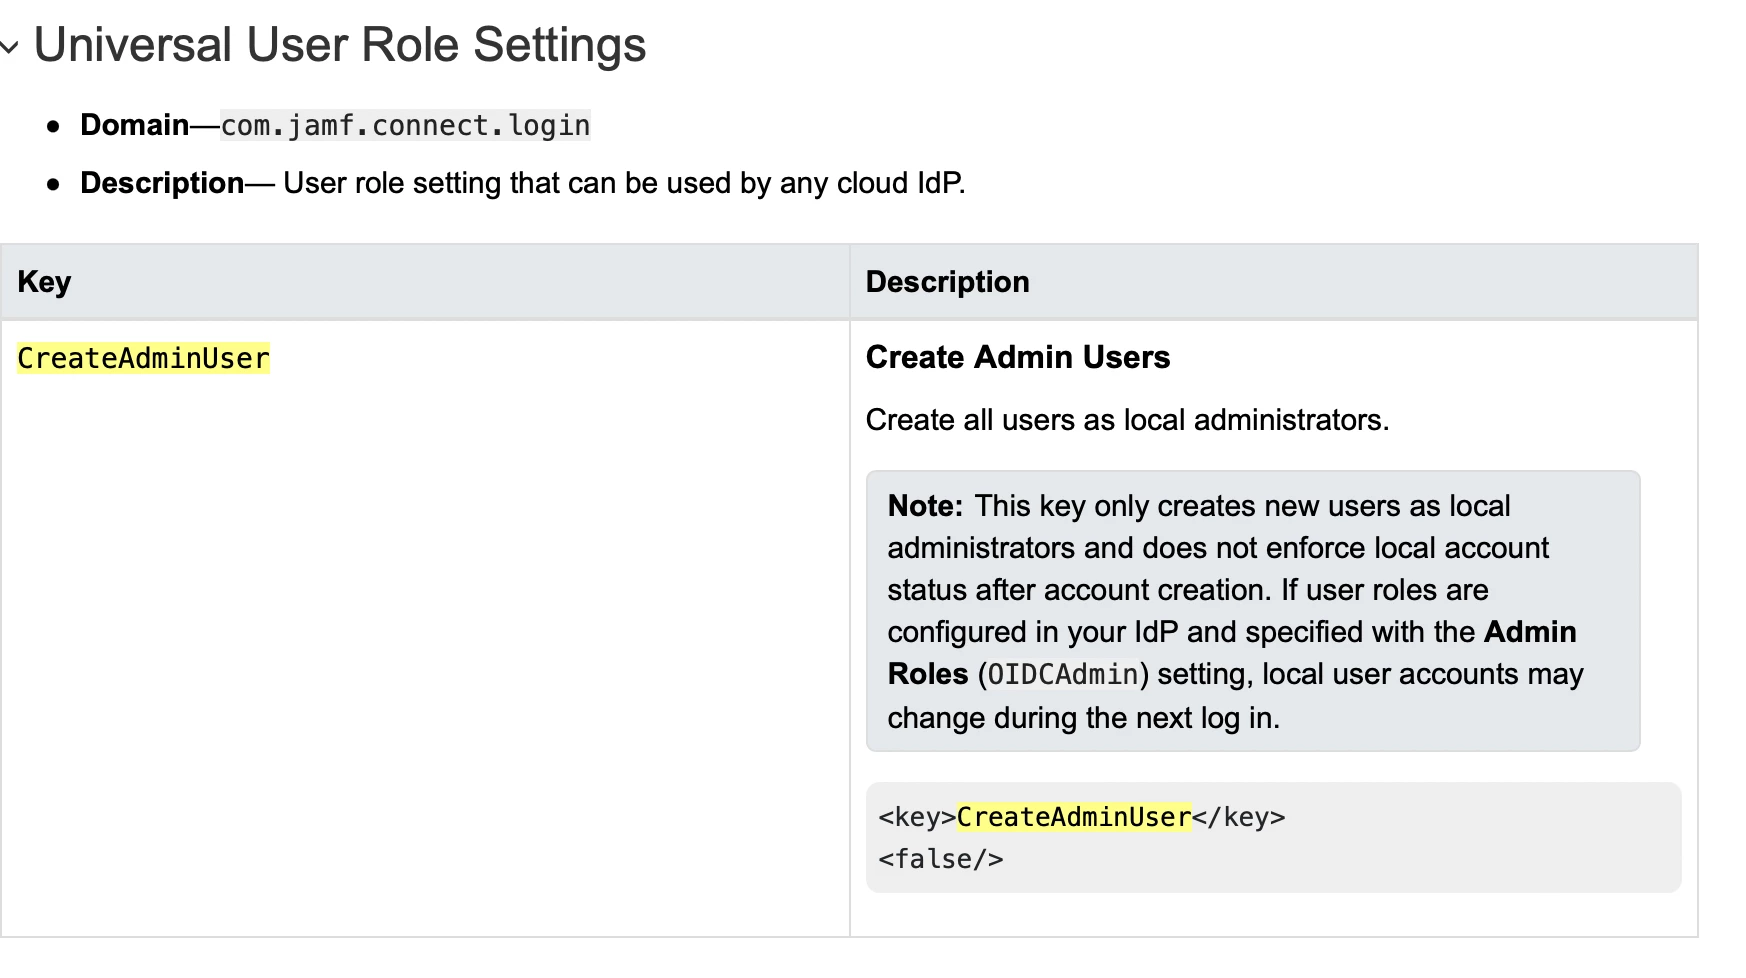
Task: Click the Create Admin Users title
Action: (x=1017, y=357)
